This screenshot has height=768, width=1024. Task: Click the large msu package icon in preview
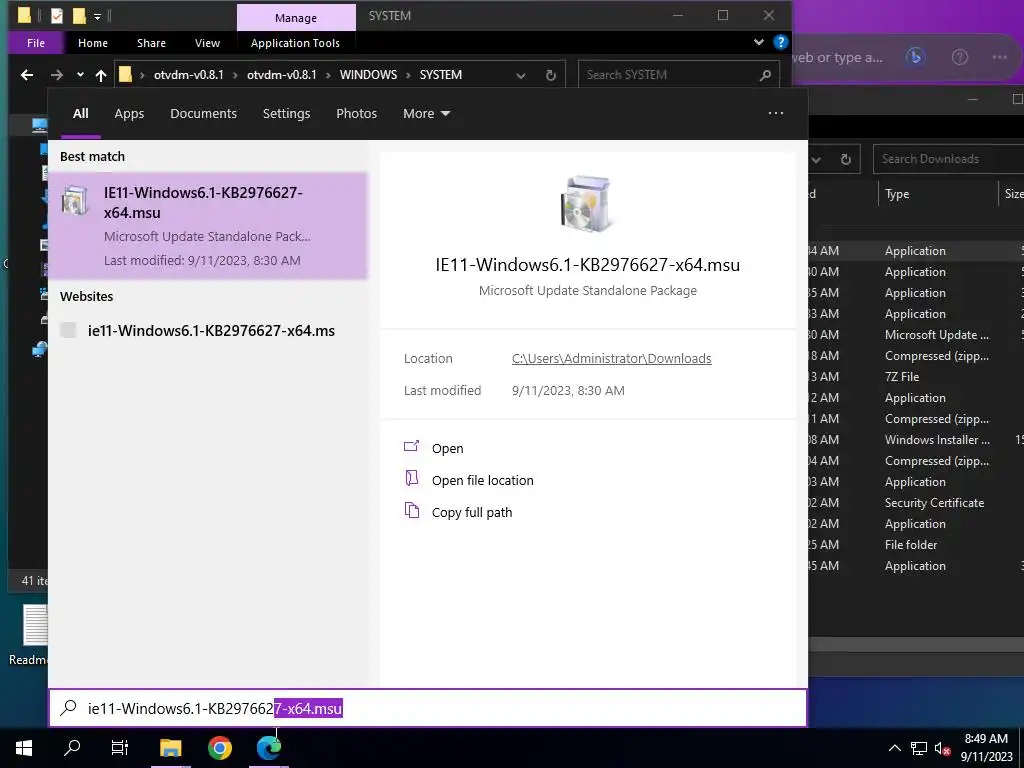(x=586, y=204)
